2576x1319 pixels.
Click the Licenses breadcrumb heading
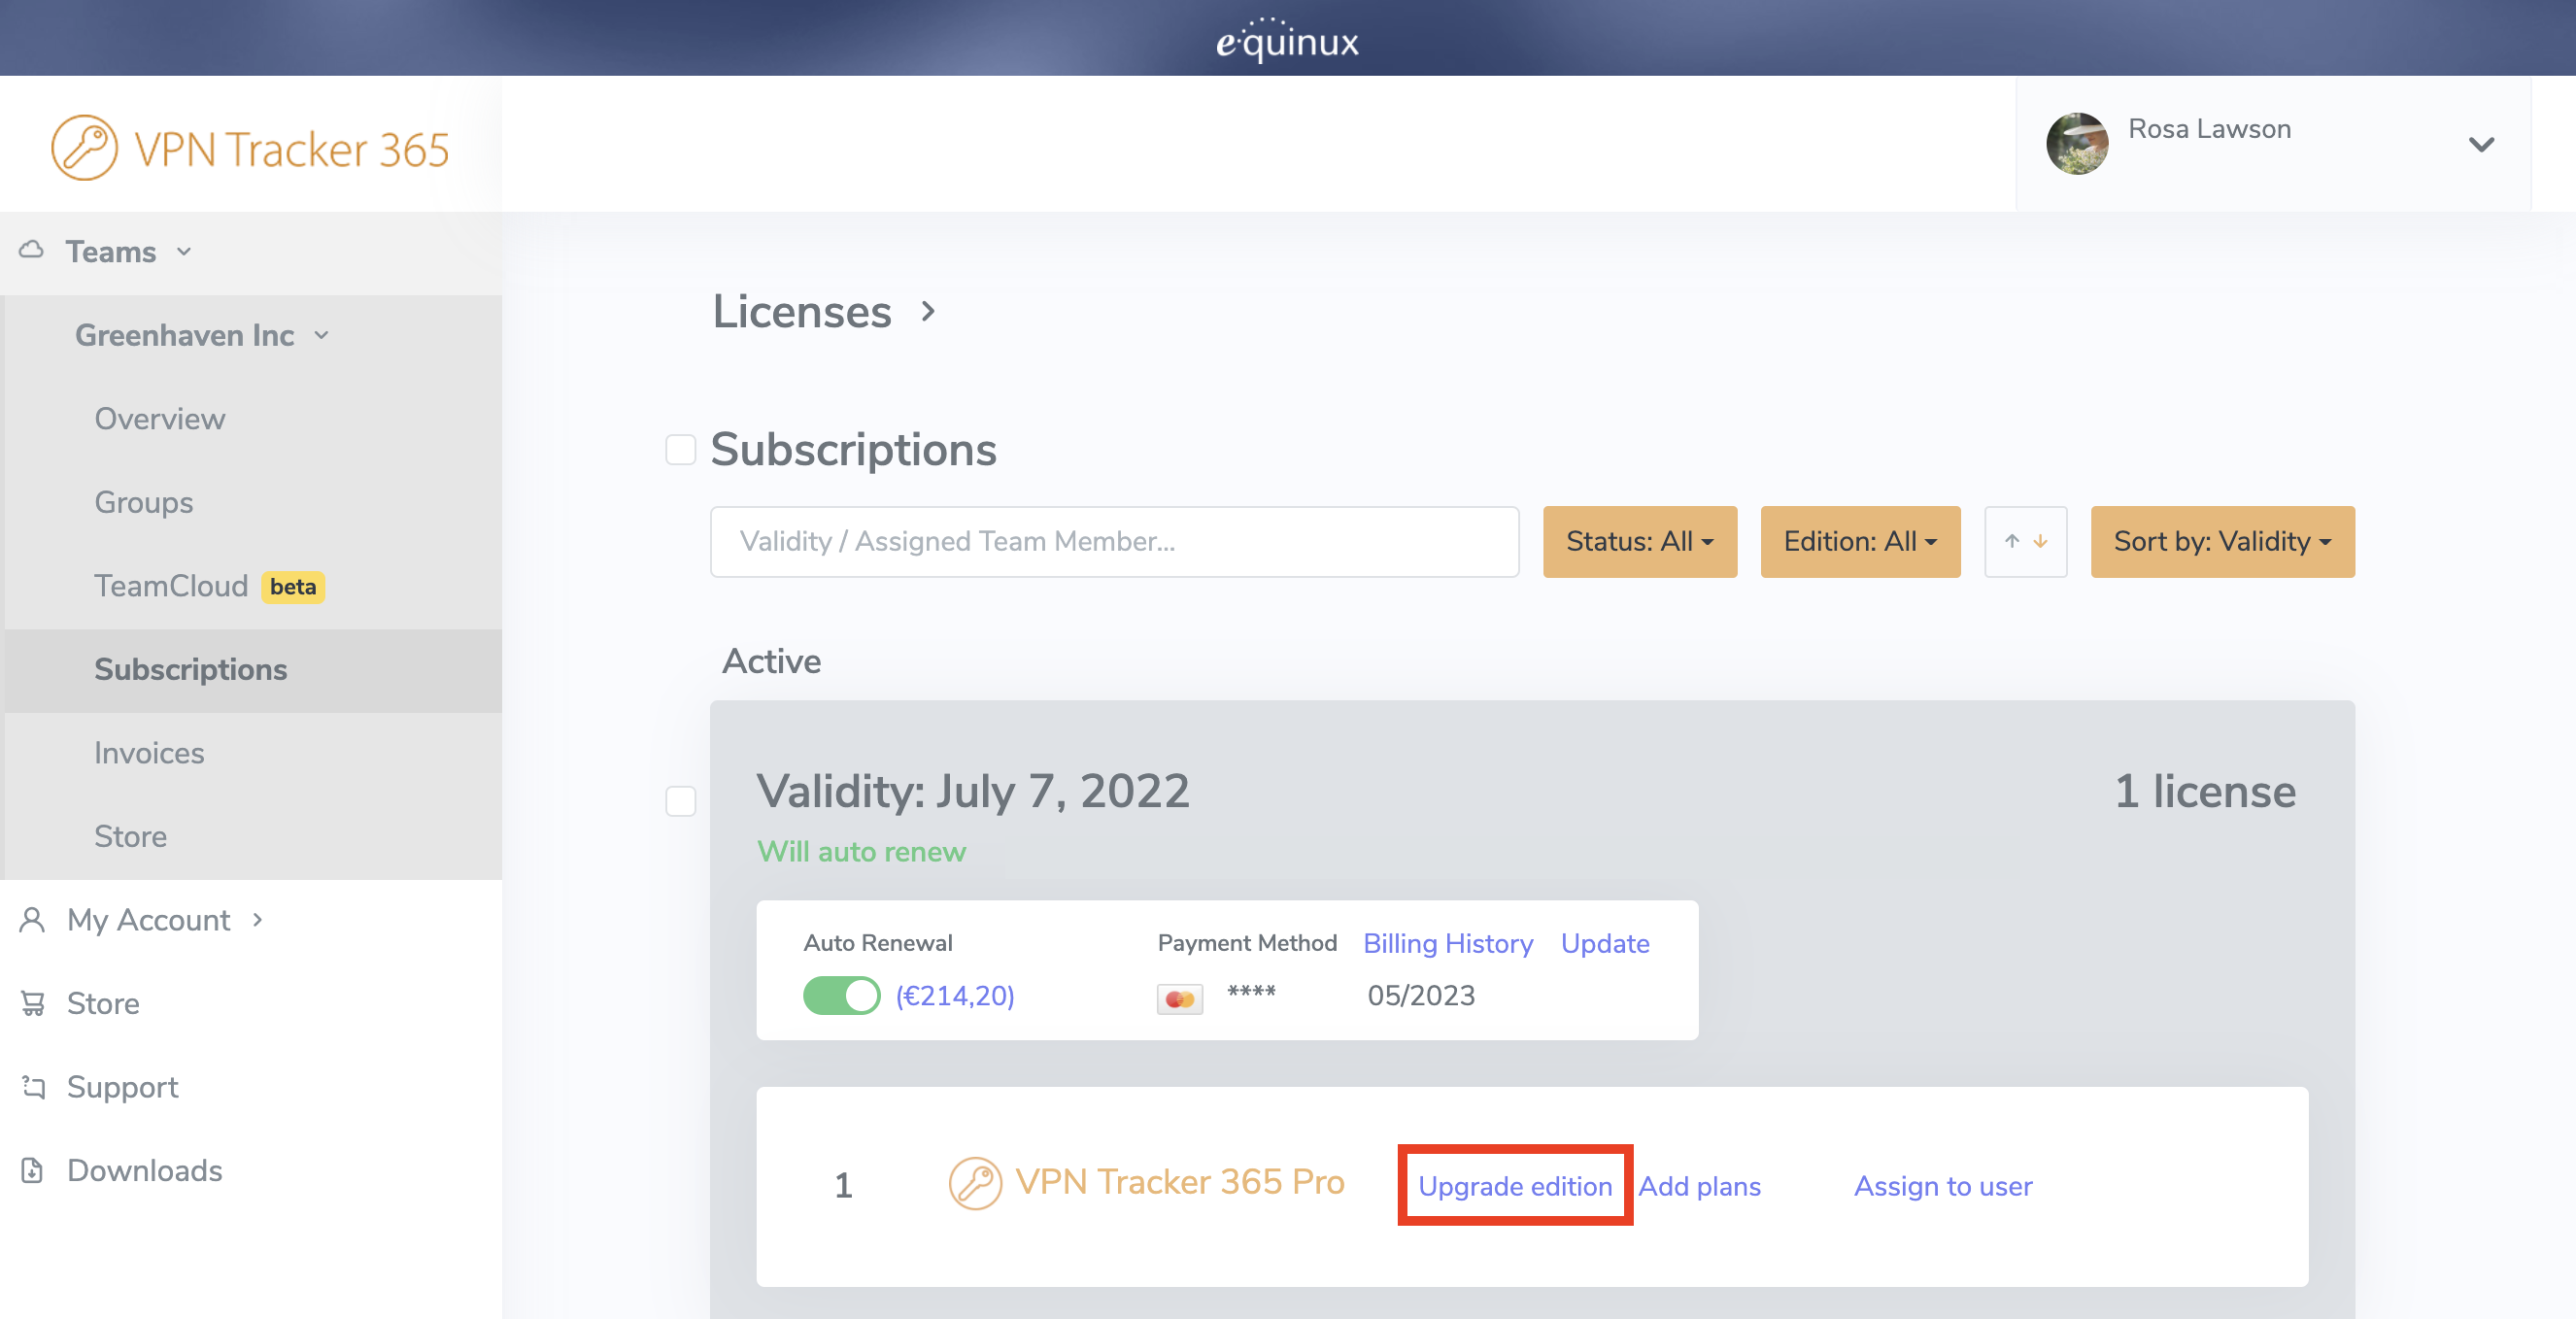[802, 311]
